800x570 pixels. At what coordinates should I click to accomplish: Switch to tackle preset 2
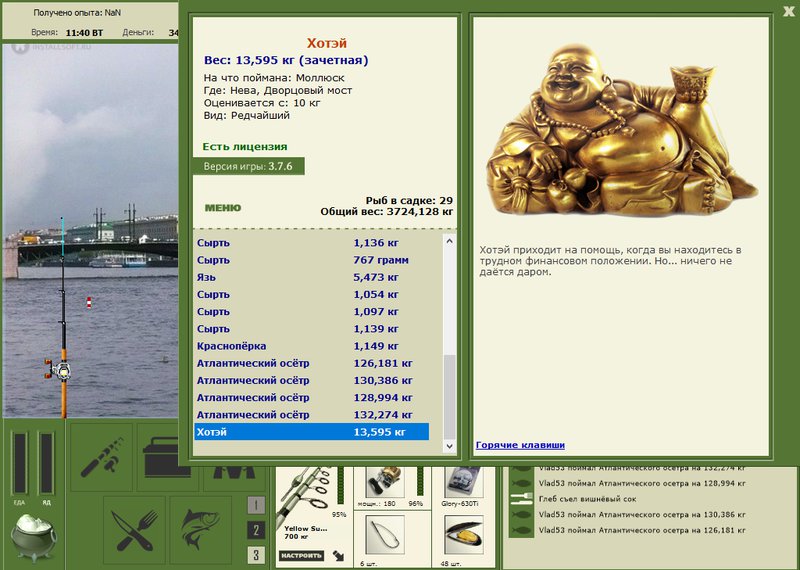coord(256,530)
